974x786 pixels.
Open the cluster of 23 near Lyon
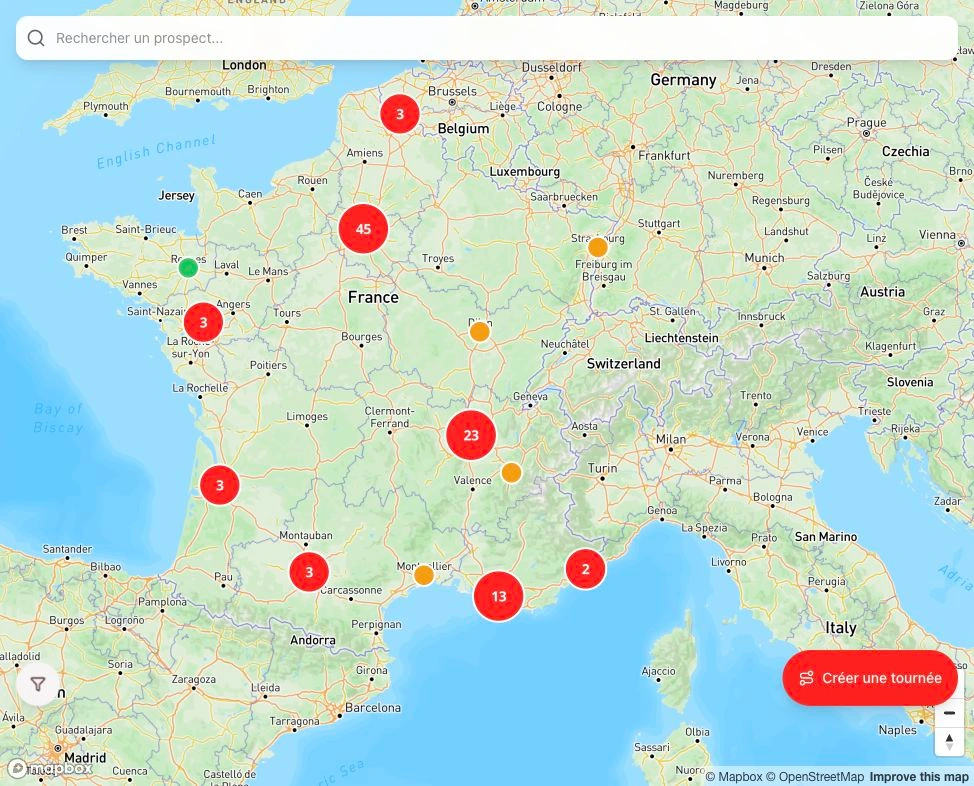(471, 435)
